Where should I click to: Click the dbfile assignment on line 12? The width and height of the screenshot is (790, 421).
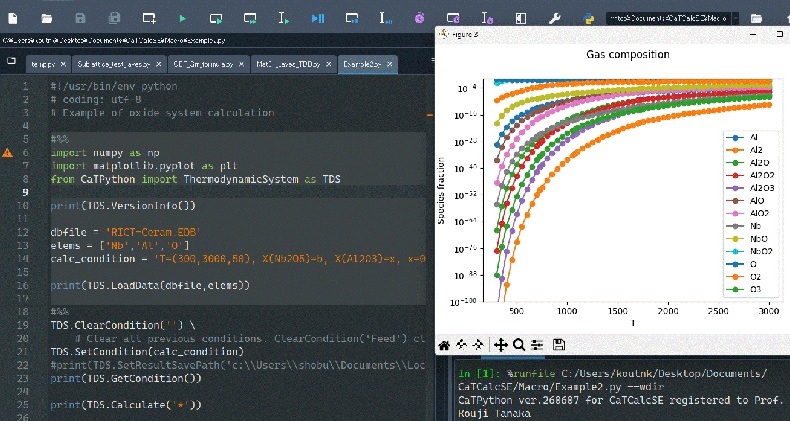point(125,232)
